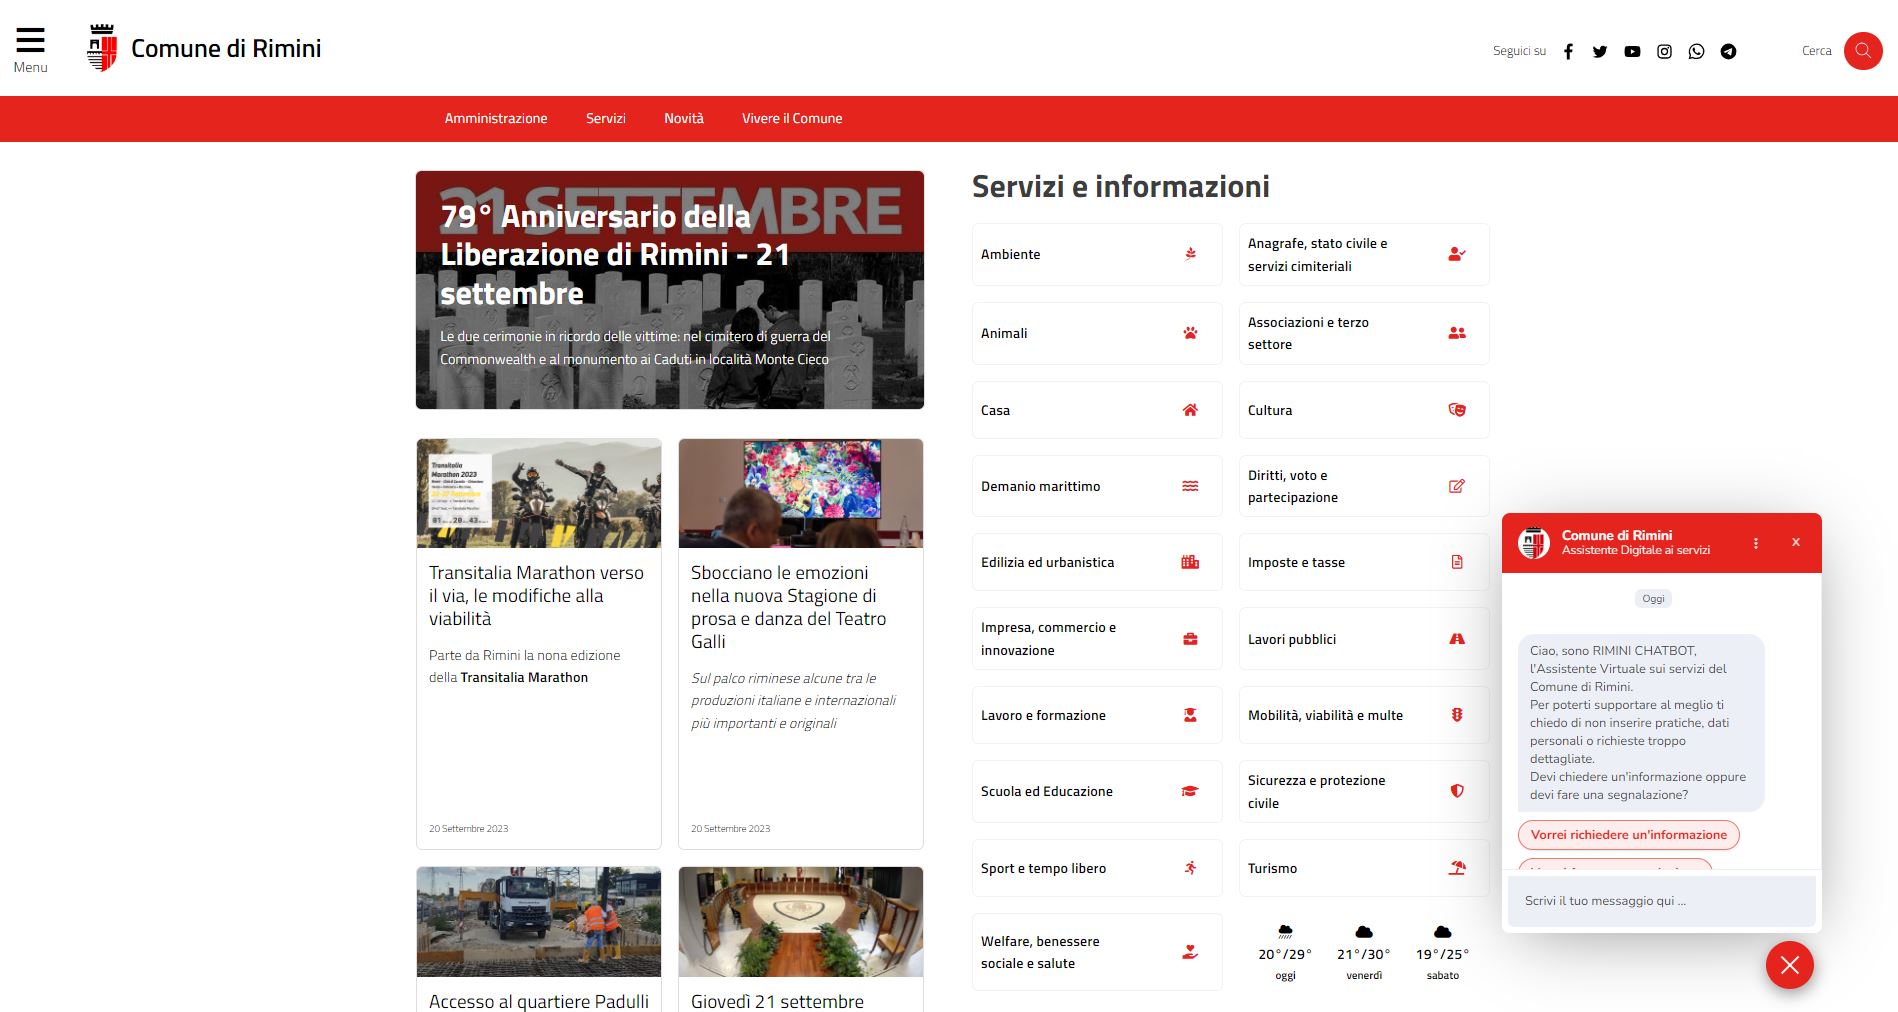Select Vivere il Comune in navbar
Screen dimensions: 1898x1012
click(x=791, y=118)
